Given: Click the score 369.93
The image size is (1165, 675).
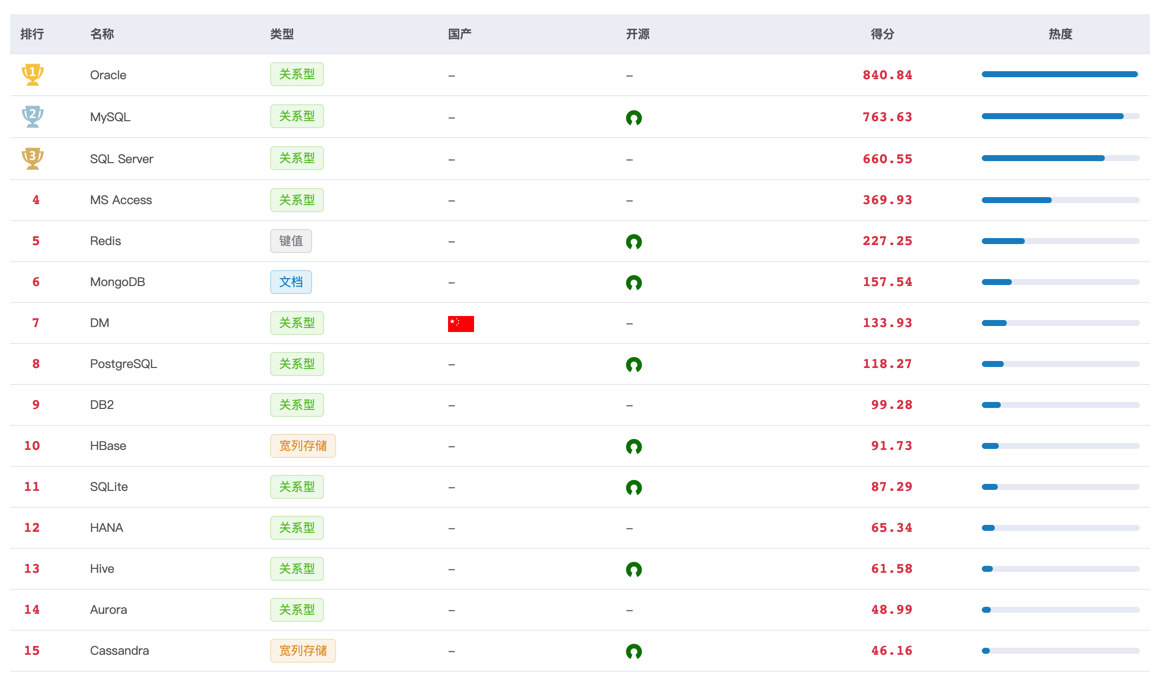Looking at the screenshot, I should (x=887, y=200).
